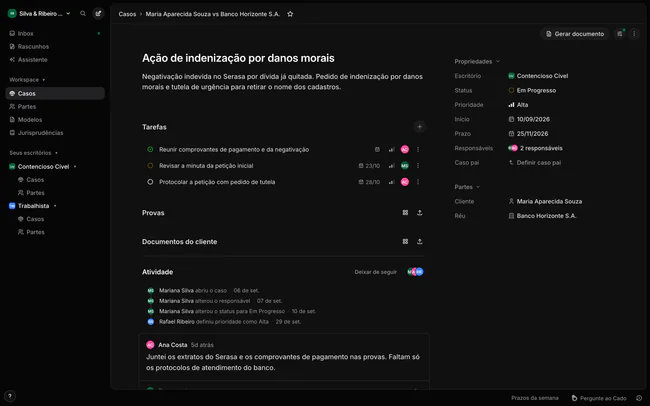Screen dimensions: 650x406
Task: Open Partes in the Workspace section
Action: pos(55,107)
